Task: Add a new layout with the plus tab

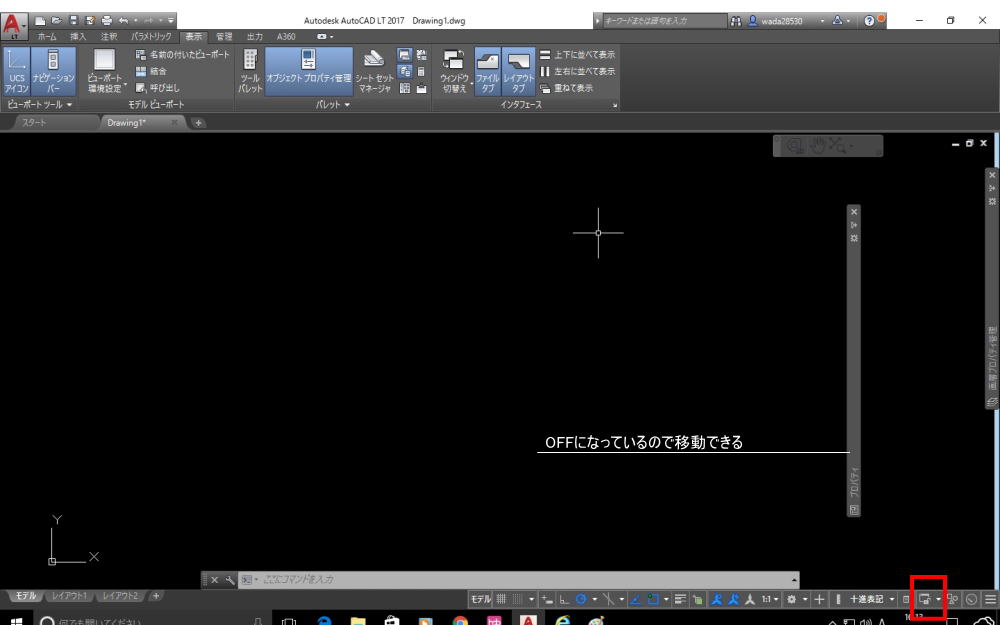Action: (x=156, y=596)
